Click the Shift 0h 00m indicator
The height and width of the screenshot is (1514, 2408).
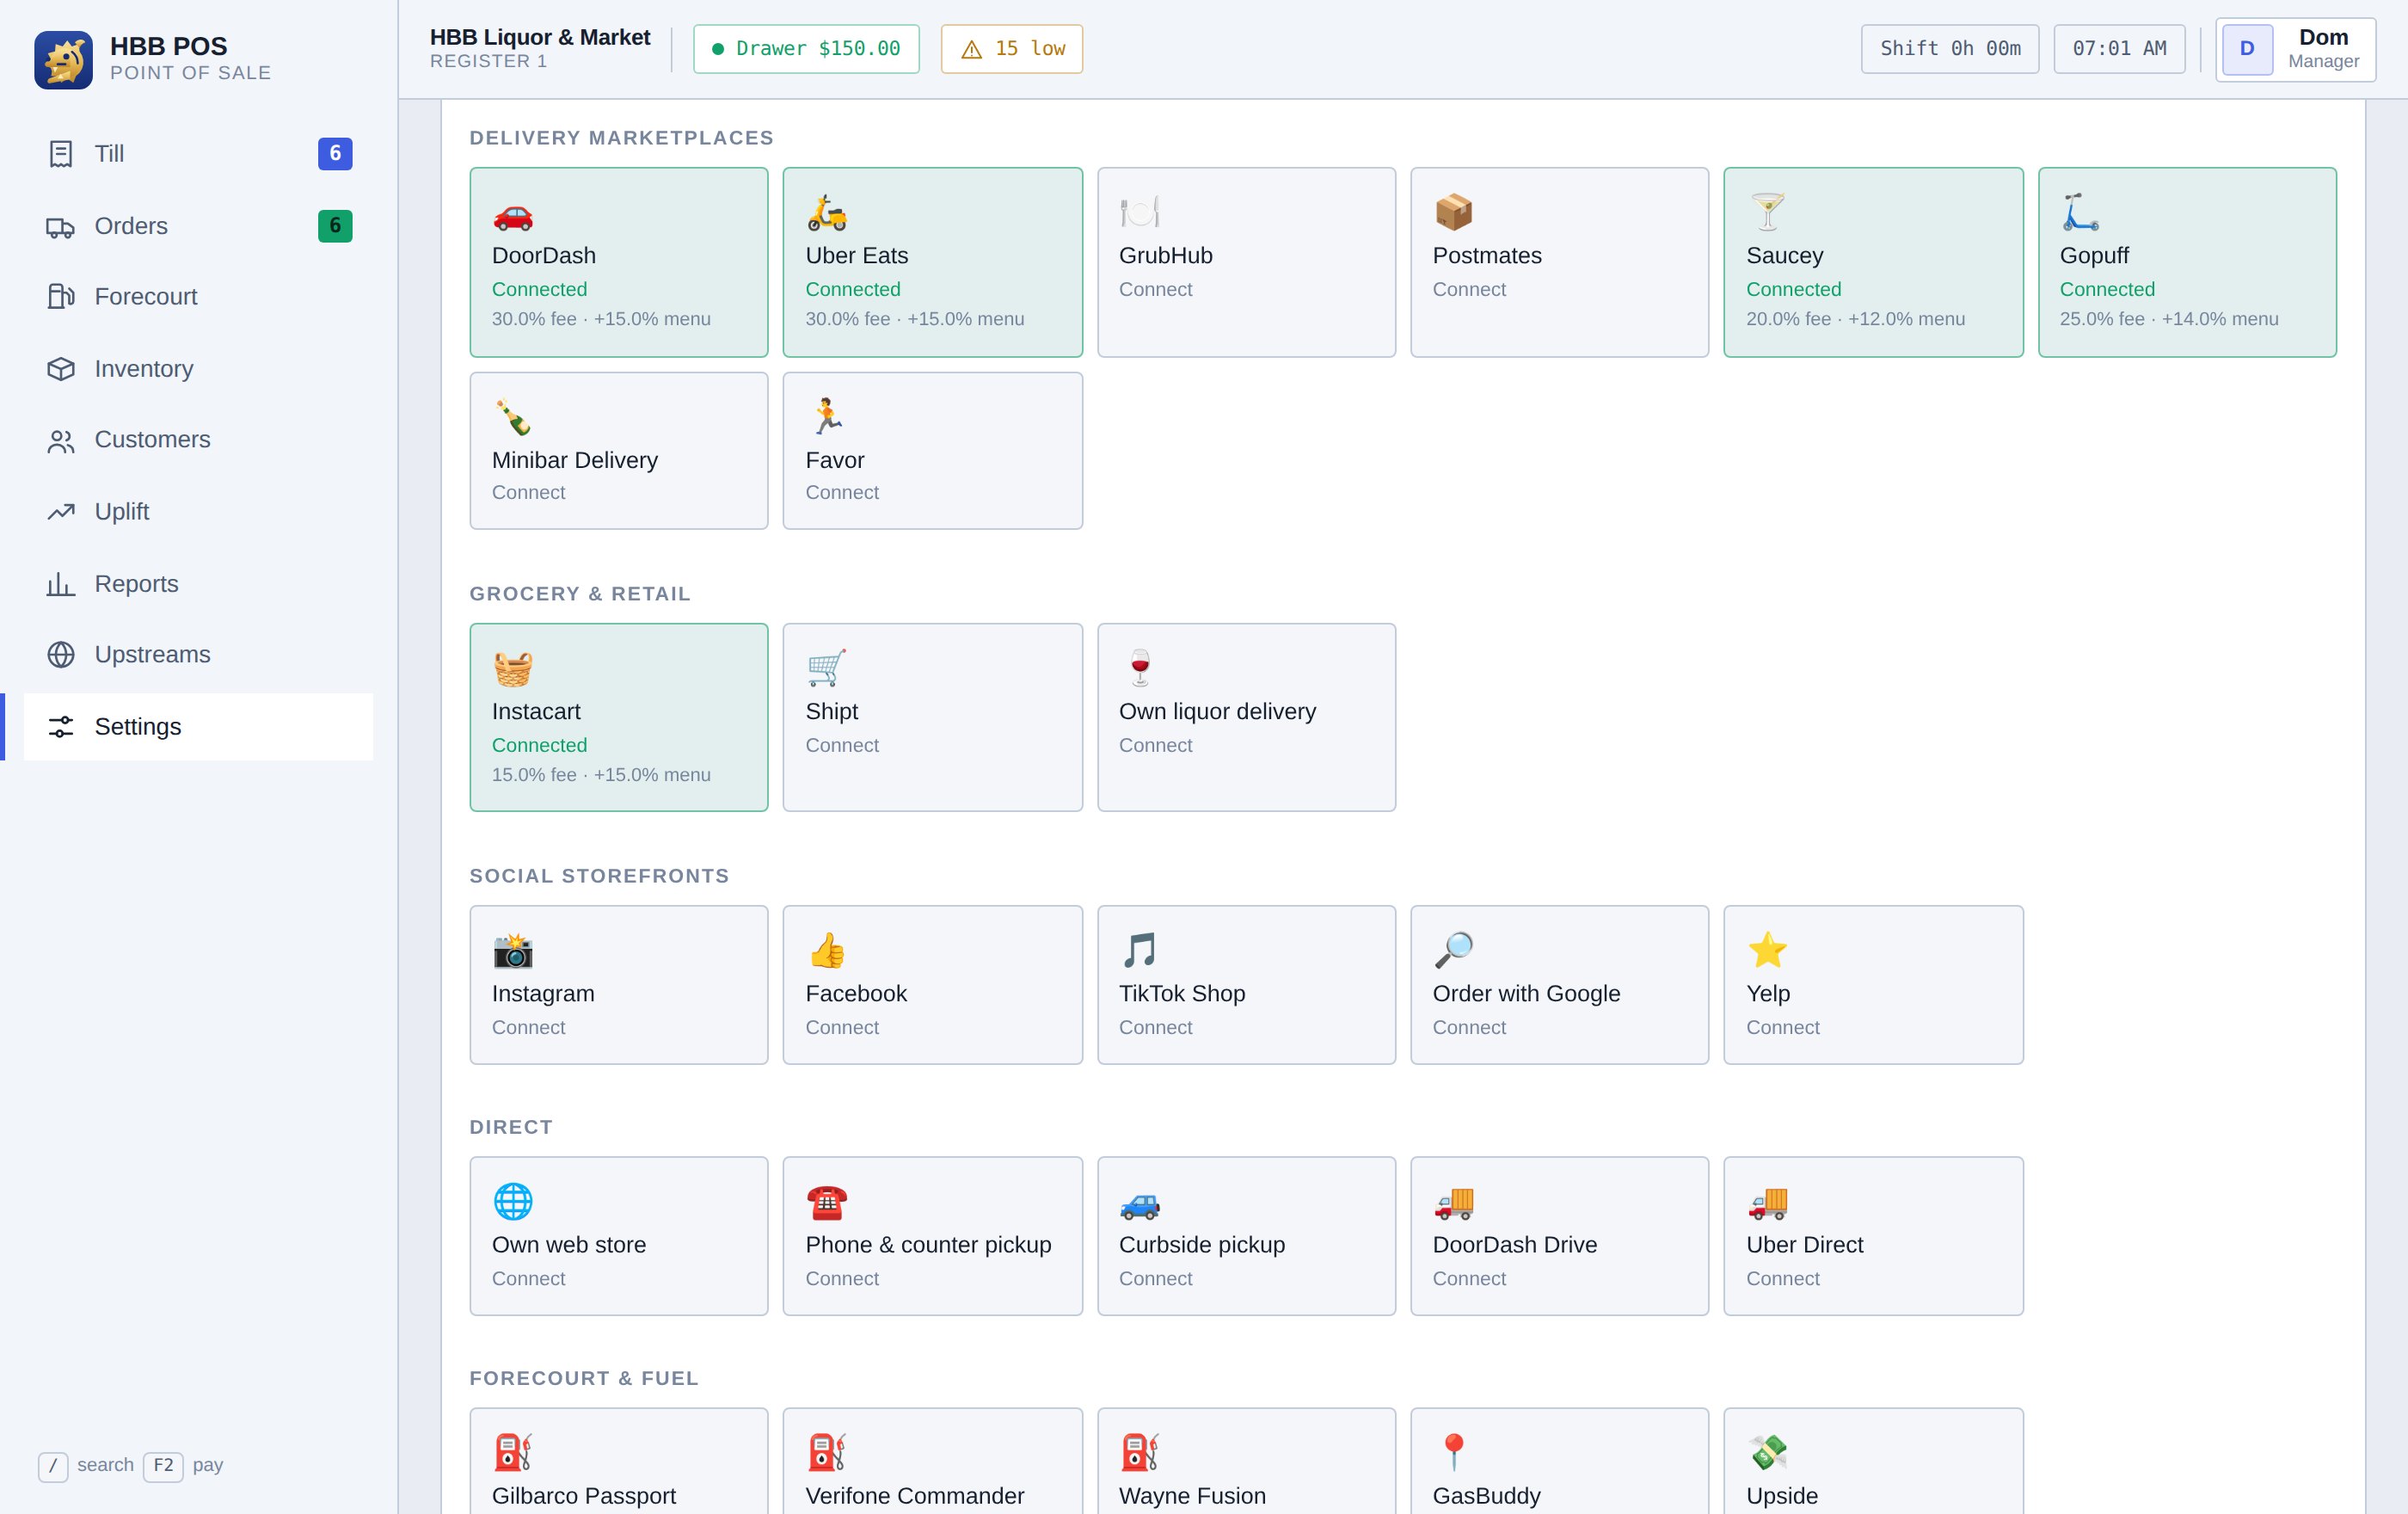tap(1949, 49)
